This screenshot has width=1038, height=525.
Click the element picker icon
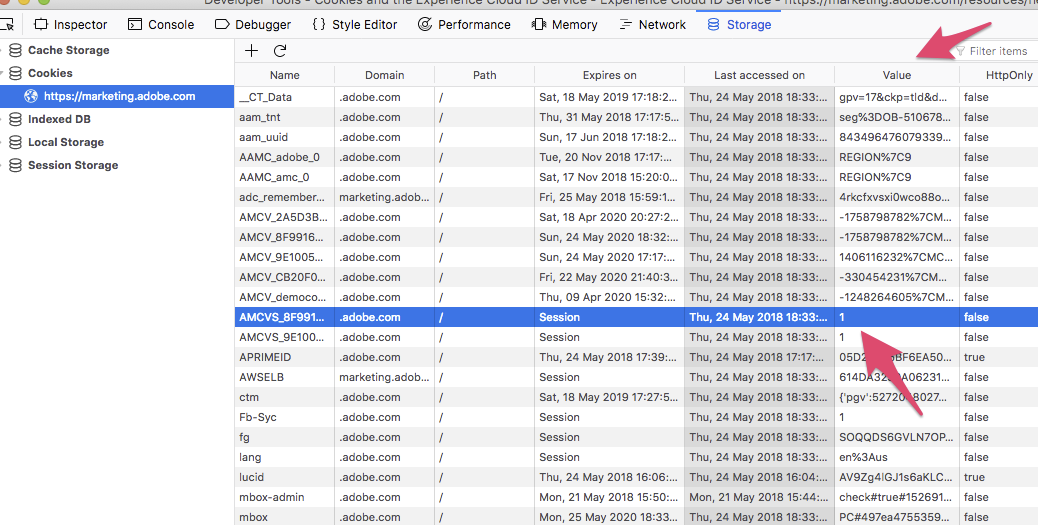pyautogui.click(x=8, y=24)
